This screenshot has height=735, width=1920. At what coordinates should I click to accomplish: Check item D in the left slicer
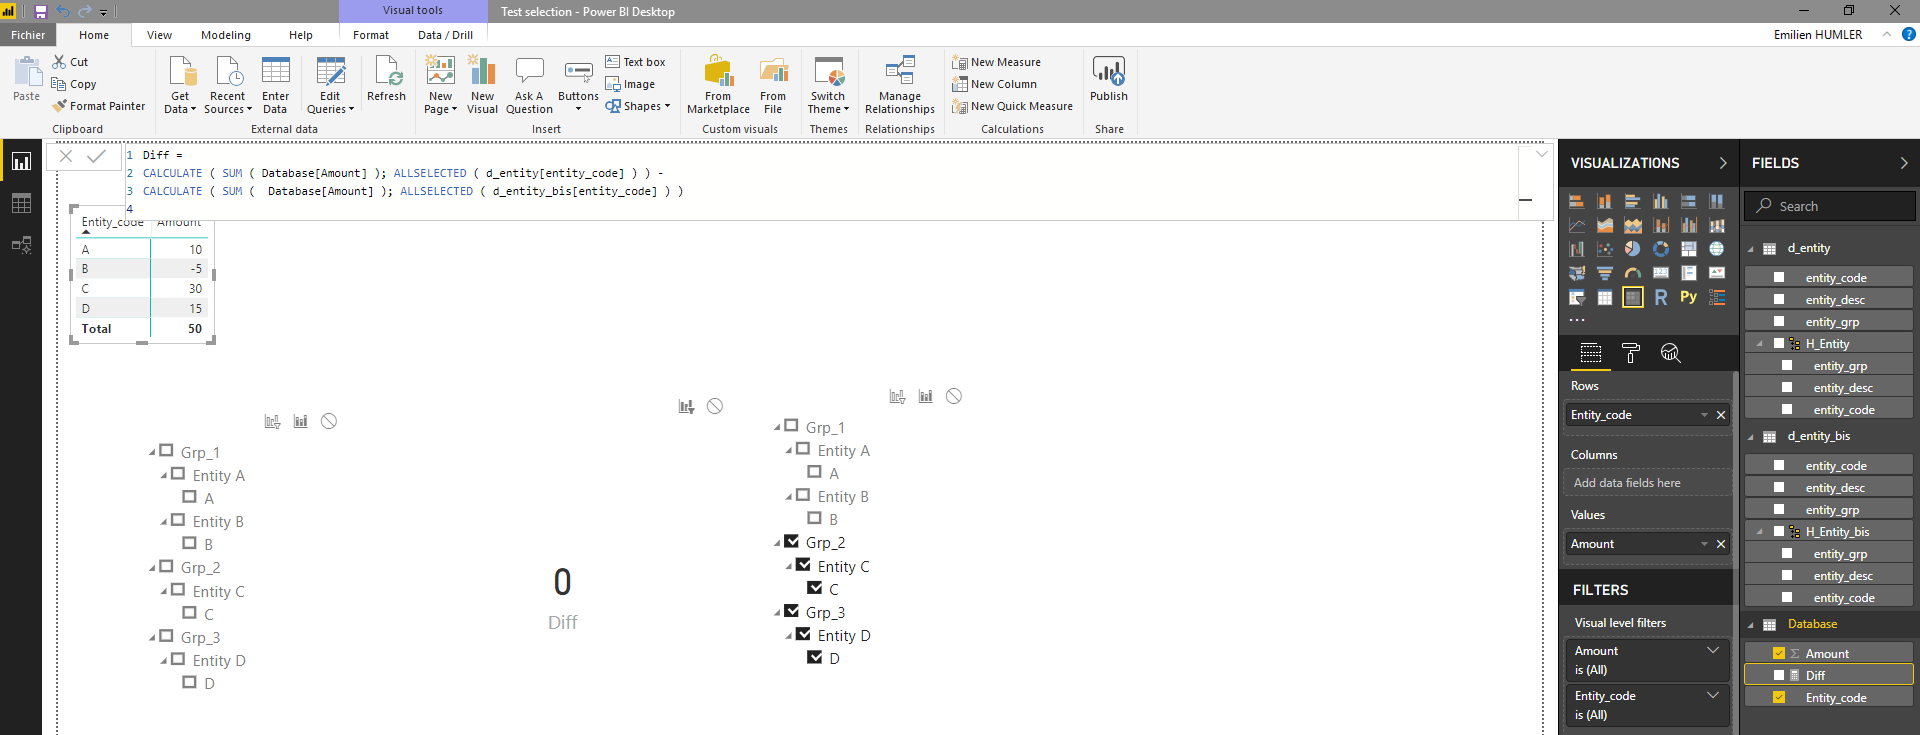pyautogui.click(x=189, y=682)
